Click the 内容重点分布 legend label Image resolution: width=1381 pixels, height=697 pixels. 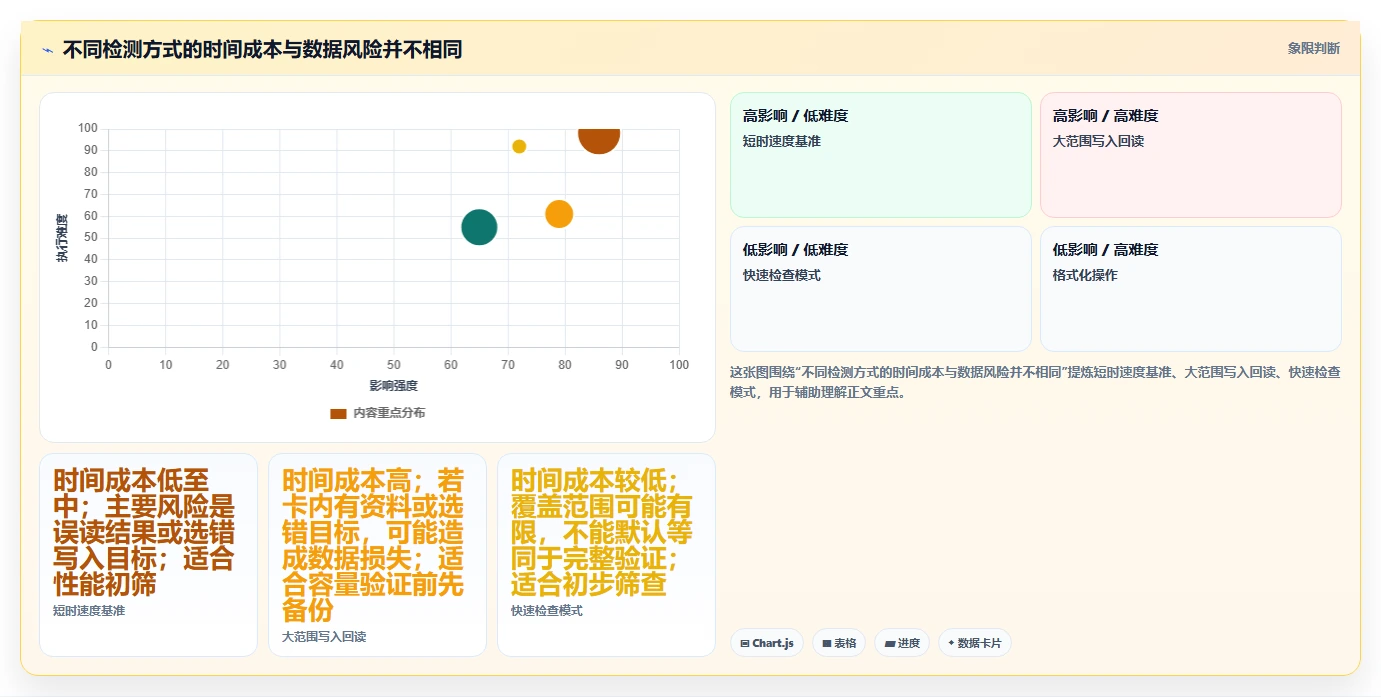(x=389, y=413)
